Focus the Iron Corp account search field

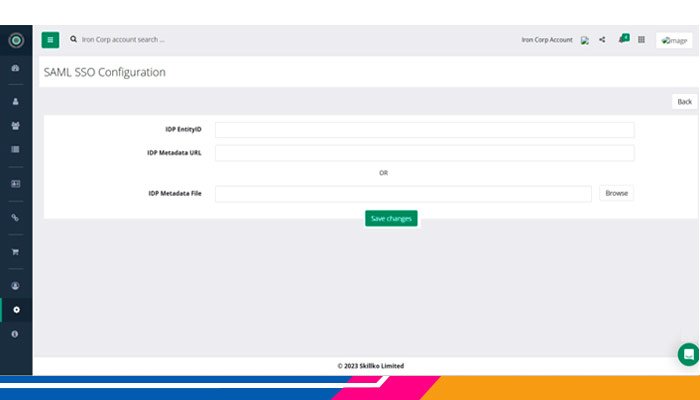click(123, 39)
